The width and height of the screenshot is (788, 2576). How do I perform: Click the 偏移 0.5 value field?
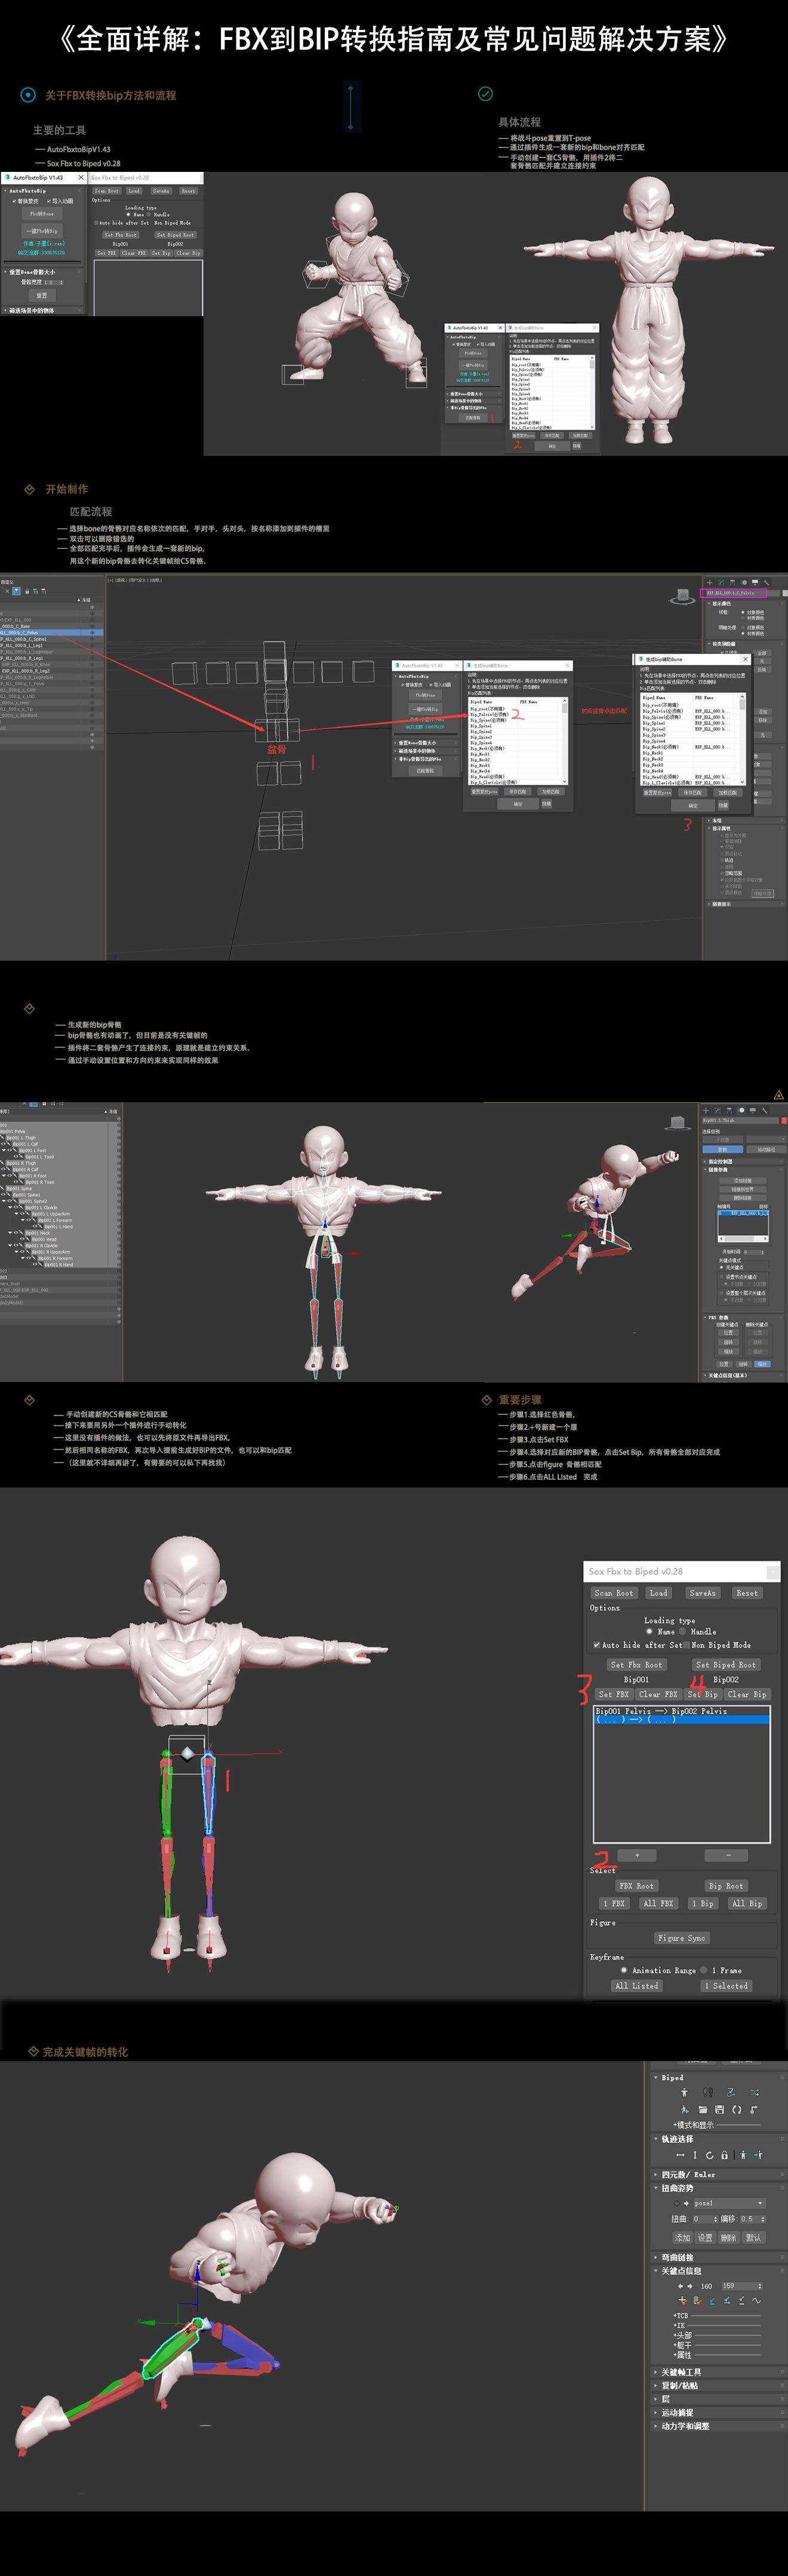(x=752, y=2219)
